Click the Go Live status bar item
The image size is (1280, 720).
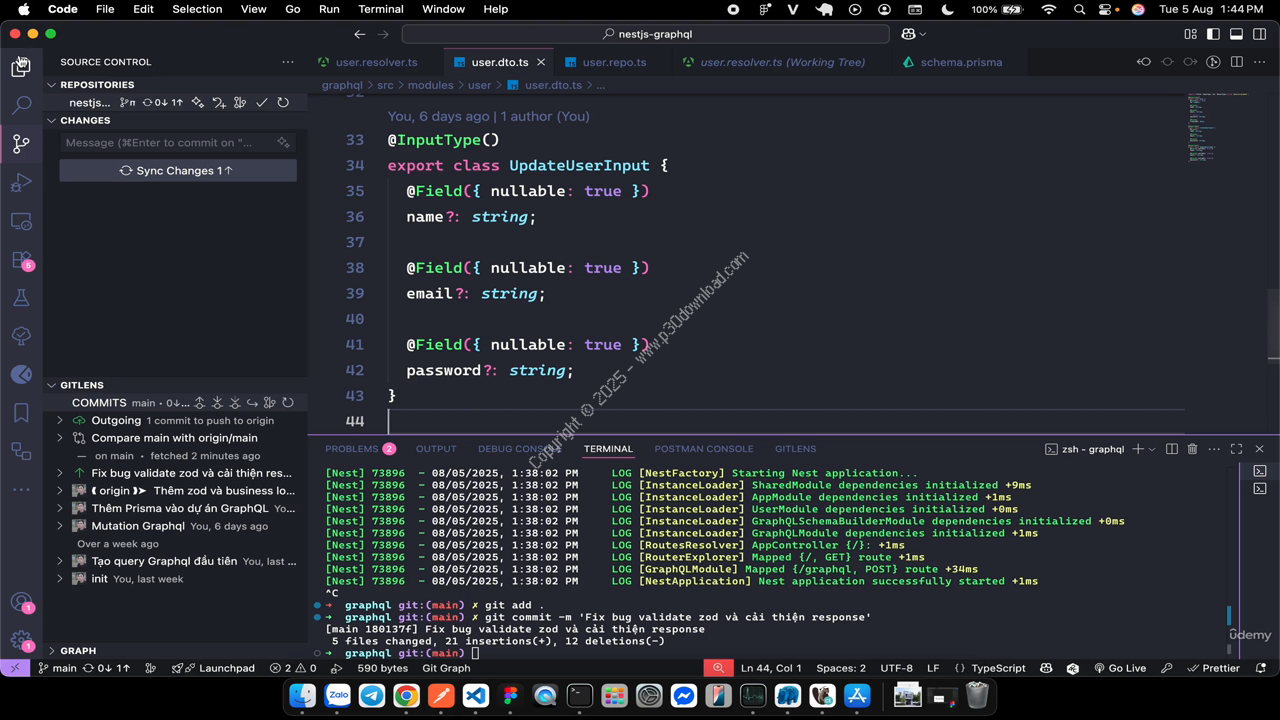point(1120,668)
